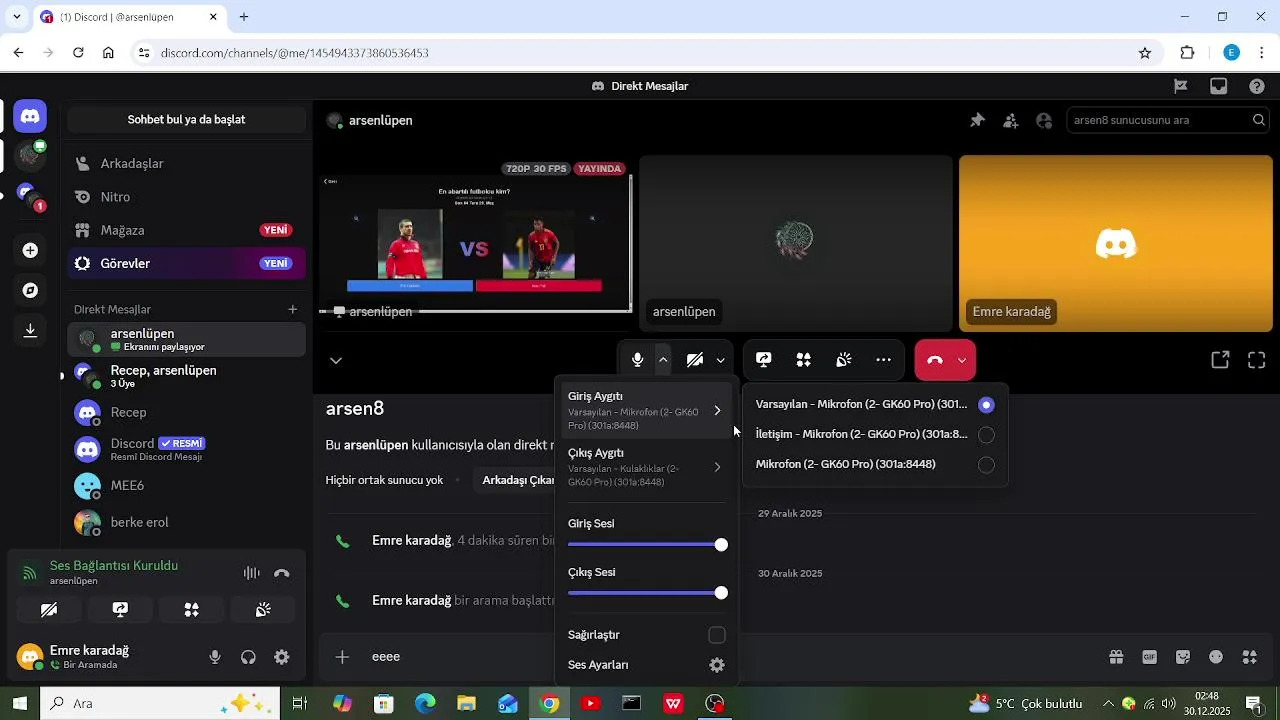Turn on camera in call control bar
Viewport: 1280px width, 720px height.
click(695, 360)
